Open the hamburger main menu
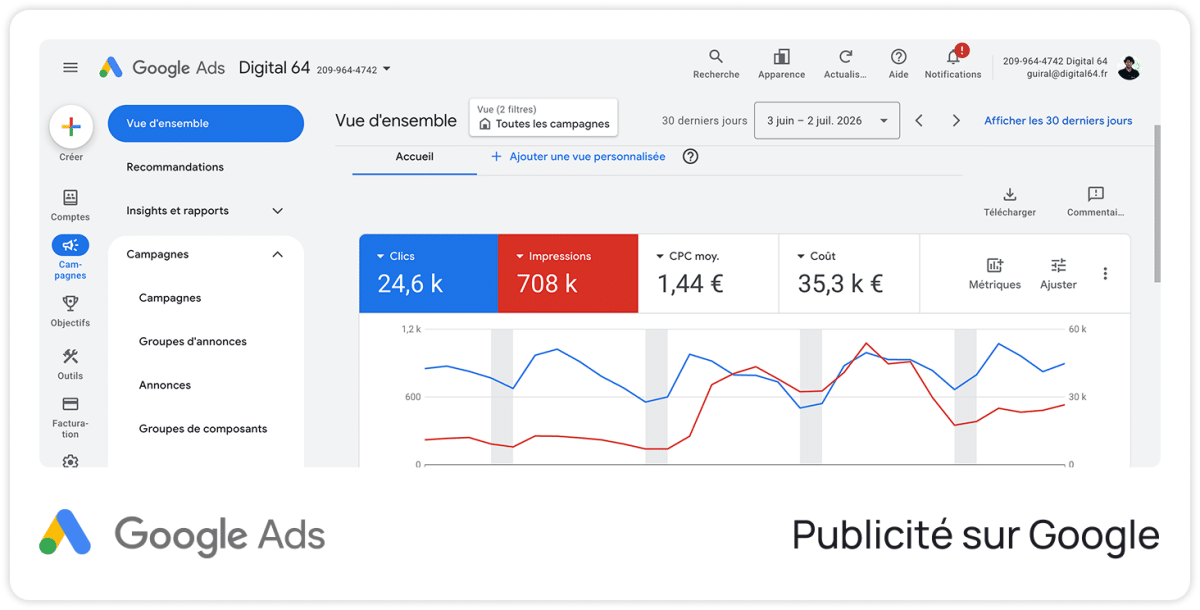Viewport: 1200px width, 610px height. (x=70, y=68)
